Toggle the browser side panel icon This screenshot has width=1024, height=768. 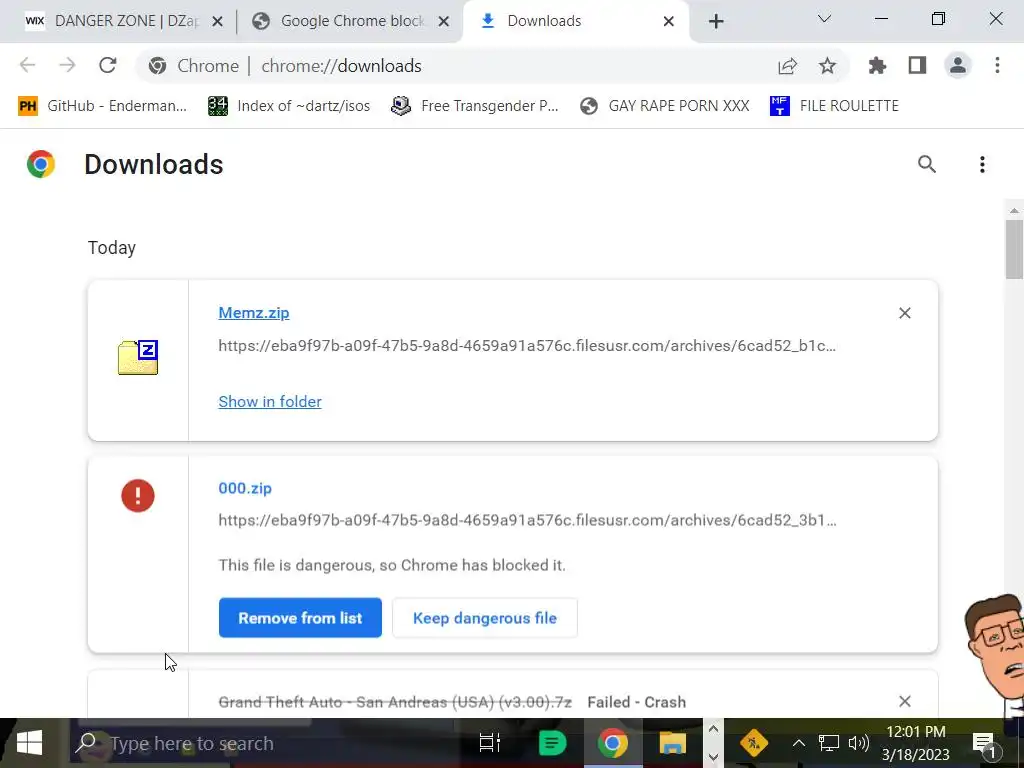coord(918,65)
